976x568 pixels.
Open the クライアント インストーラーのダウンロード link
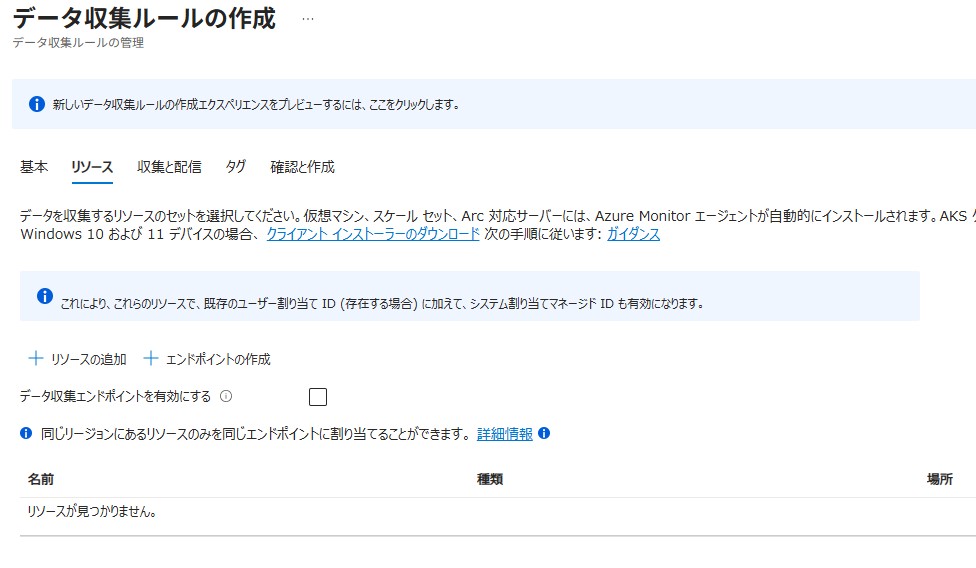click(372, 234)
